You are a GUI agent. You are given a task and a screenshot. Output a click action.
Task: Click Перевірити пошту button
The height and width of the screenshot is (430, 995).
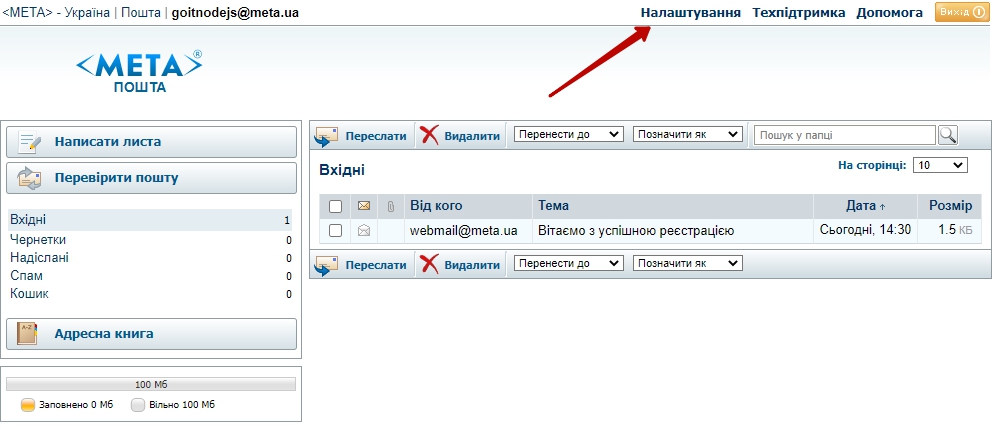click(x=152, y=178)
